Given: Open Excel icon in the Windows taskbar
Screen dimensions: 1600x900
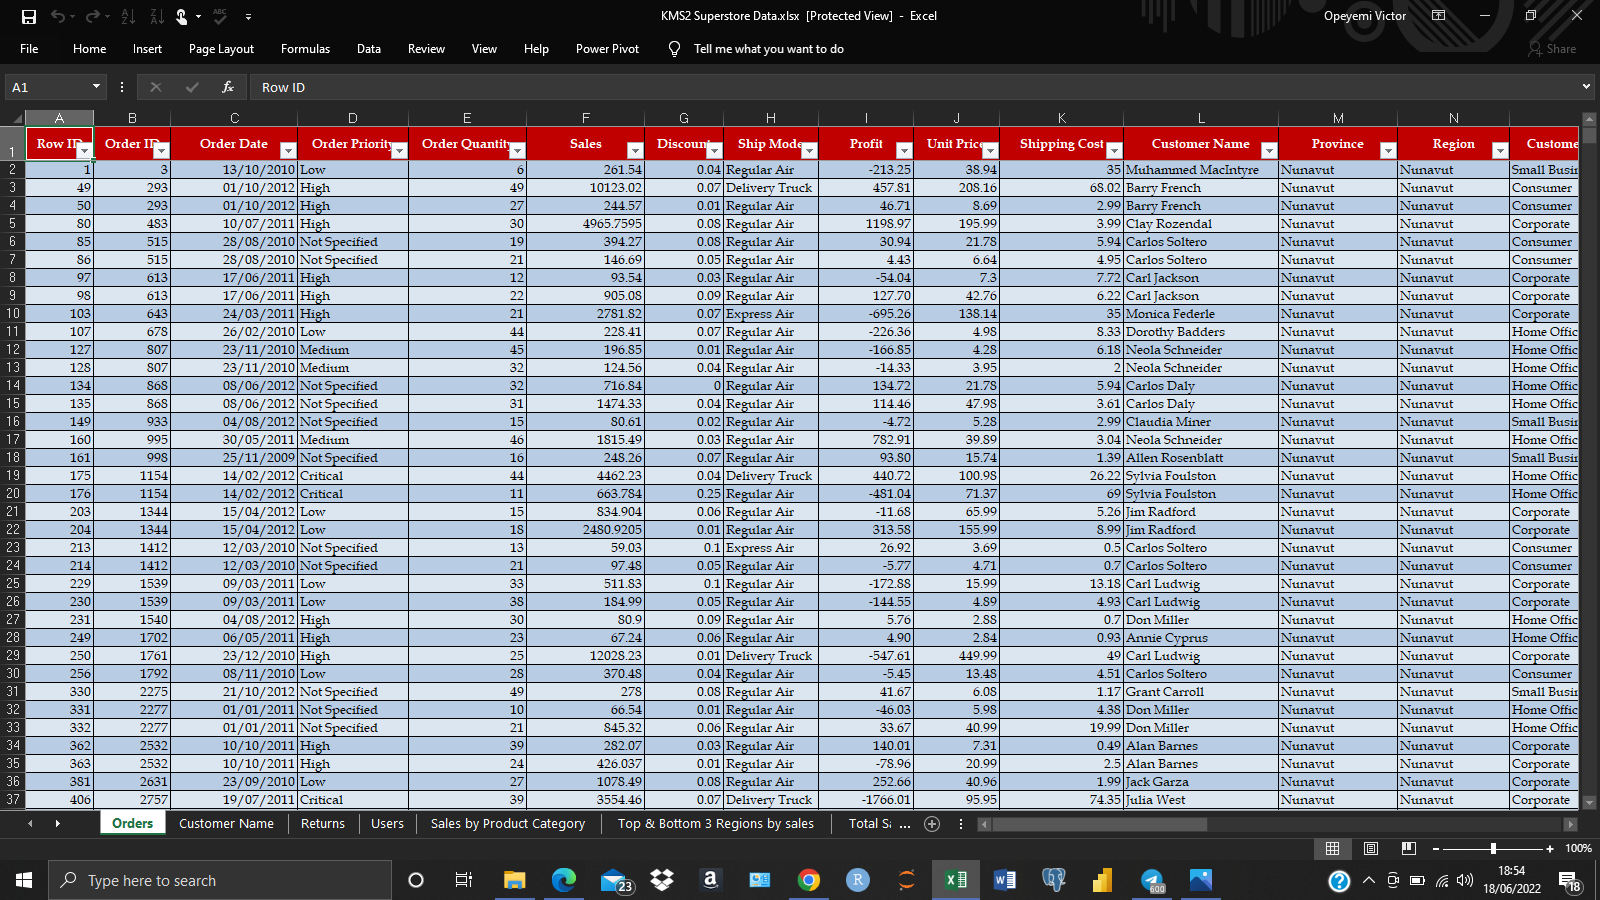Looking at the screenshot, I should pyautogui.click(x=955, y=880).
